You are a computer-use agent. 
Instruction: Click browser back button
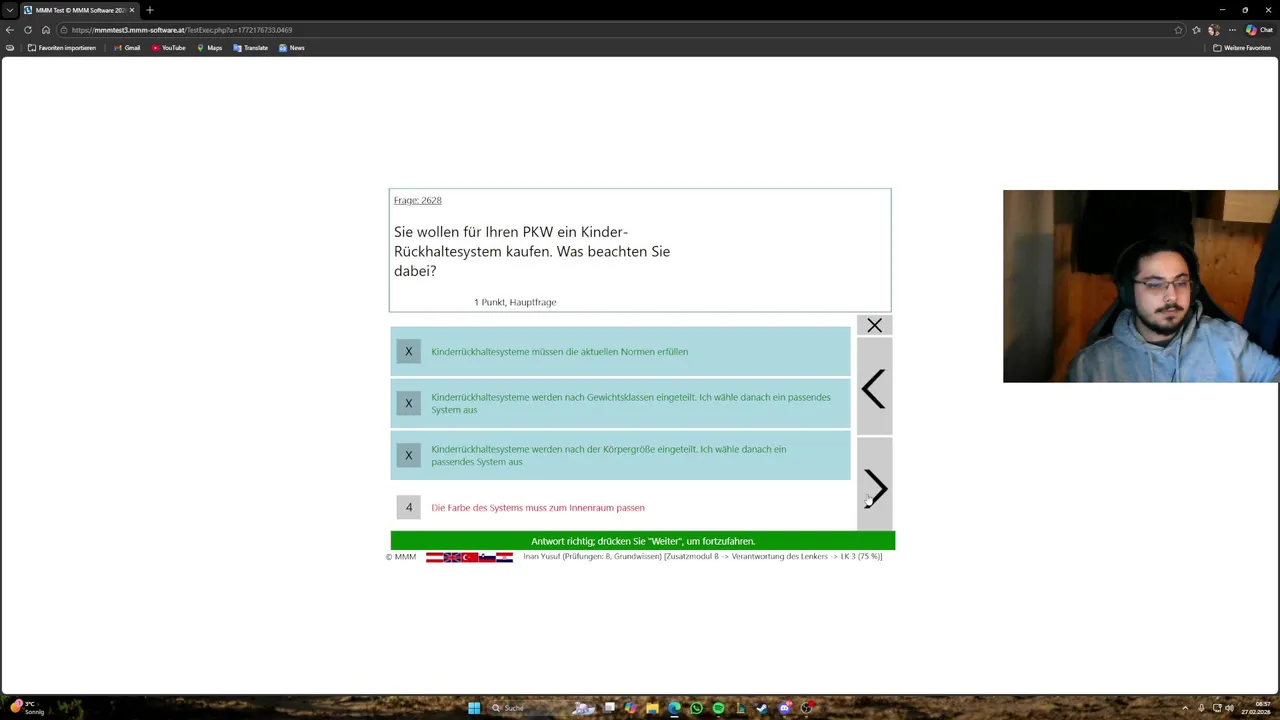pos(10,30)
